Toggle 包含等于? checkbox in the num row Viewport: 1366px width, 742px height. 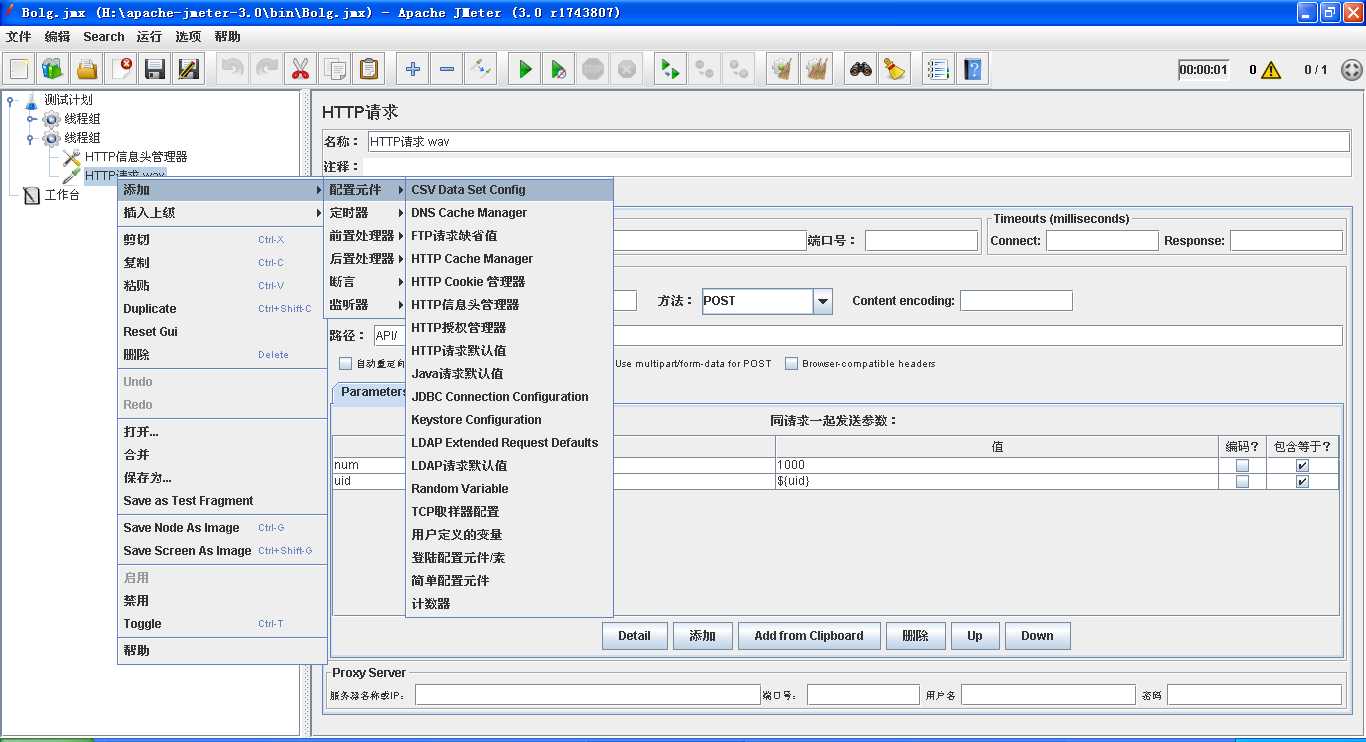click(1302, 465)
